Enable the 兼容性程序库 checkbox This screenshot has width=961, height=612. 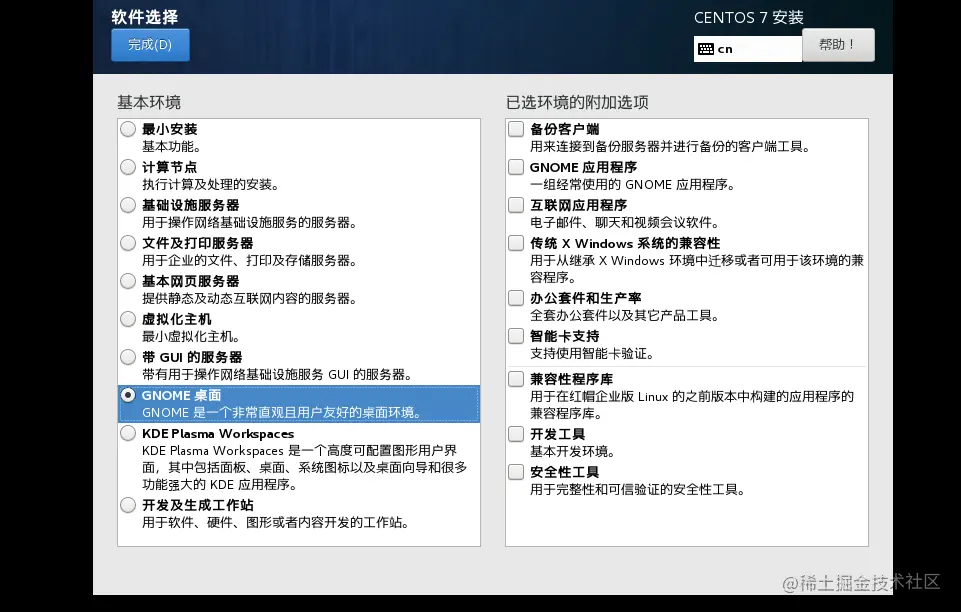[516, 379]
